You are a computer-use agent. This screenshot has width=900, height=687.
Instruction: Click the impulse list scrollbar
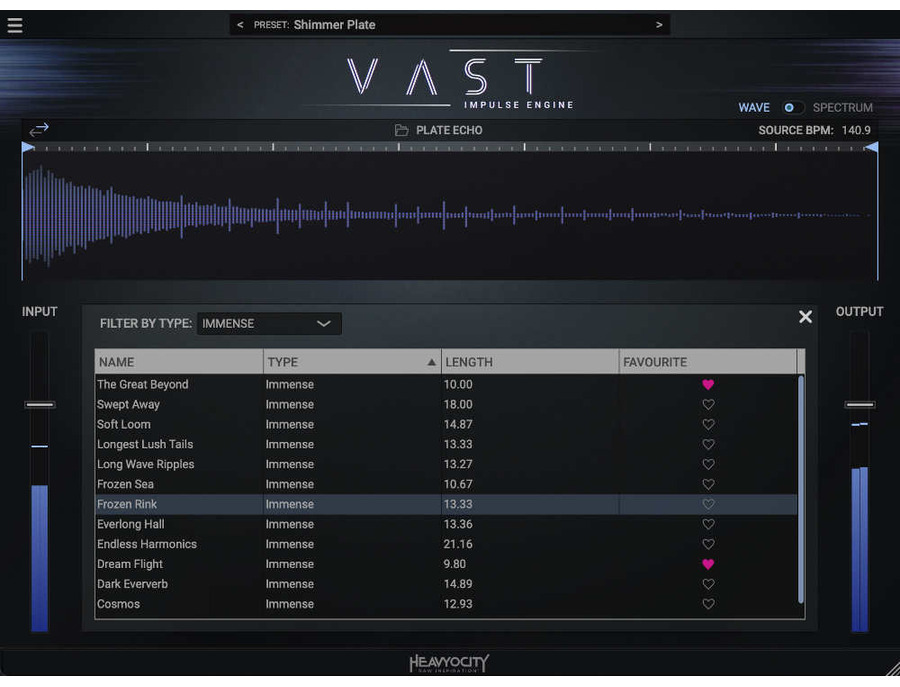pos(801,489)
